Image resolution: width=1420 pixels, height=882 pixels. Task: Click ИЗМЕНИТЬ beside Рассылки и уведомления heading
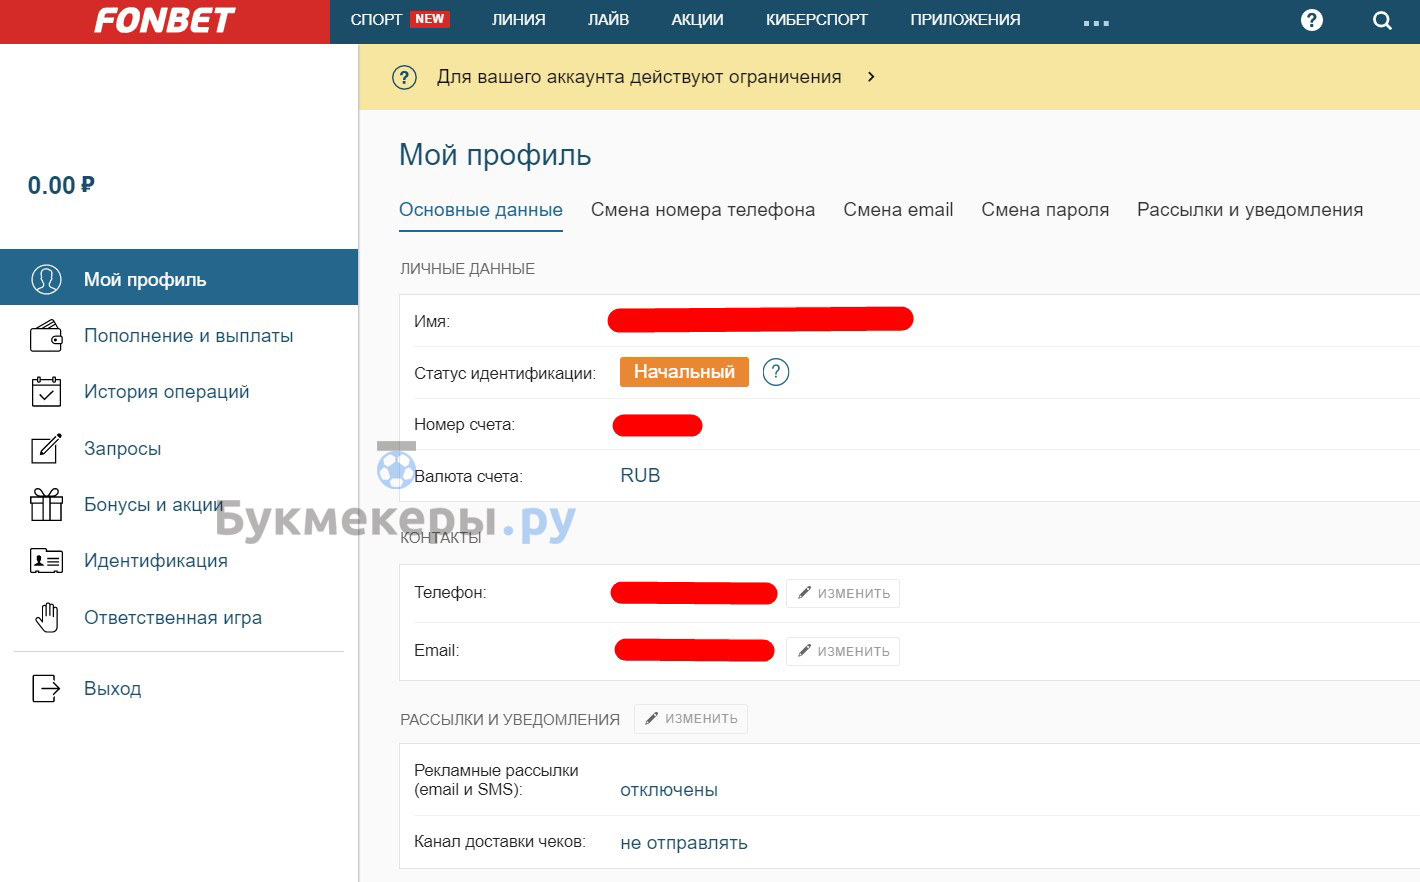(x=691, y=719)
